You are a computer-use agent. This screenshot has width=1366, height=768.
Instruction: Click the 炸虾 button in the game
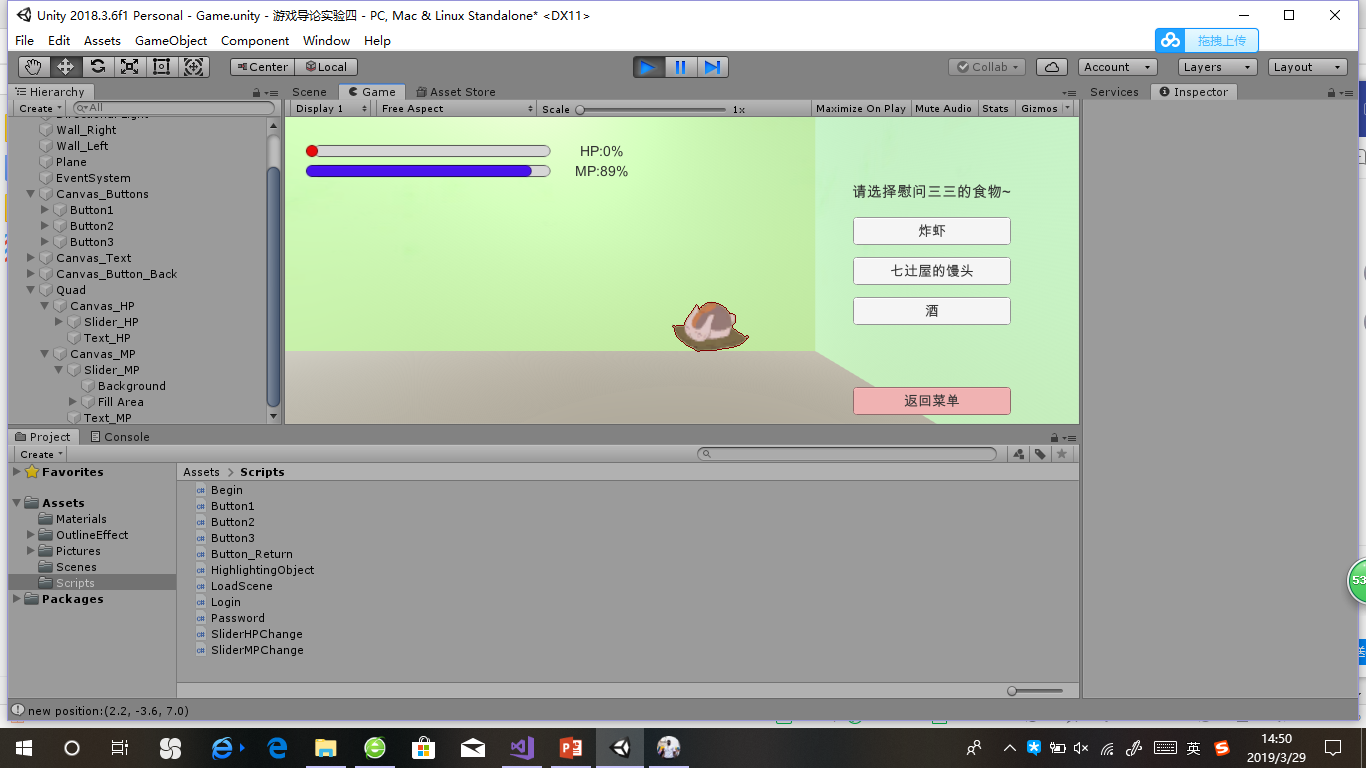pos(931,231)
